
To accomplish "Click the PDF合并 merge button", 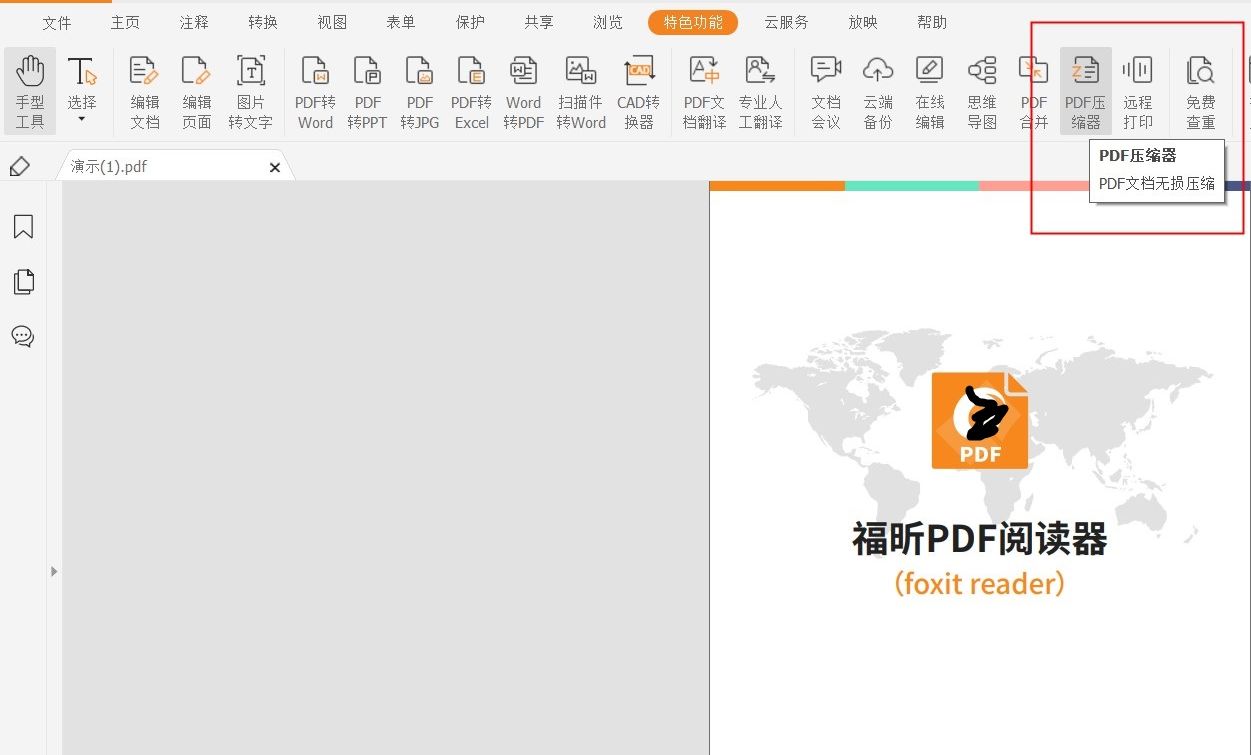I will click(1033, 91).
